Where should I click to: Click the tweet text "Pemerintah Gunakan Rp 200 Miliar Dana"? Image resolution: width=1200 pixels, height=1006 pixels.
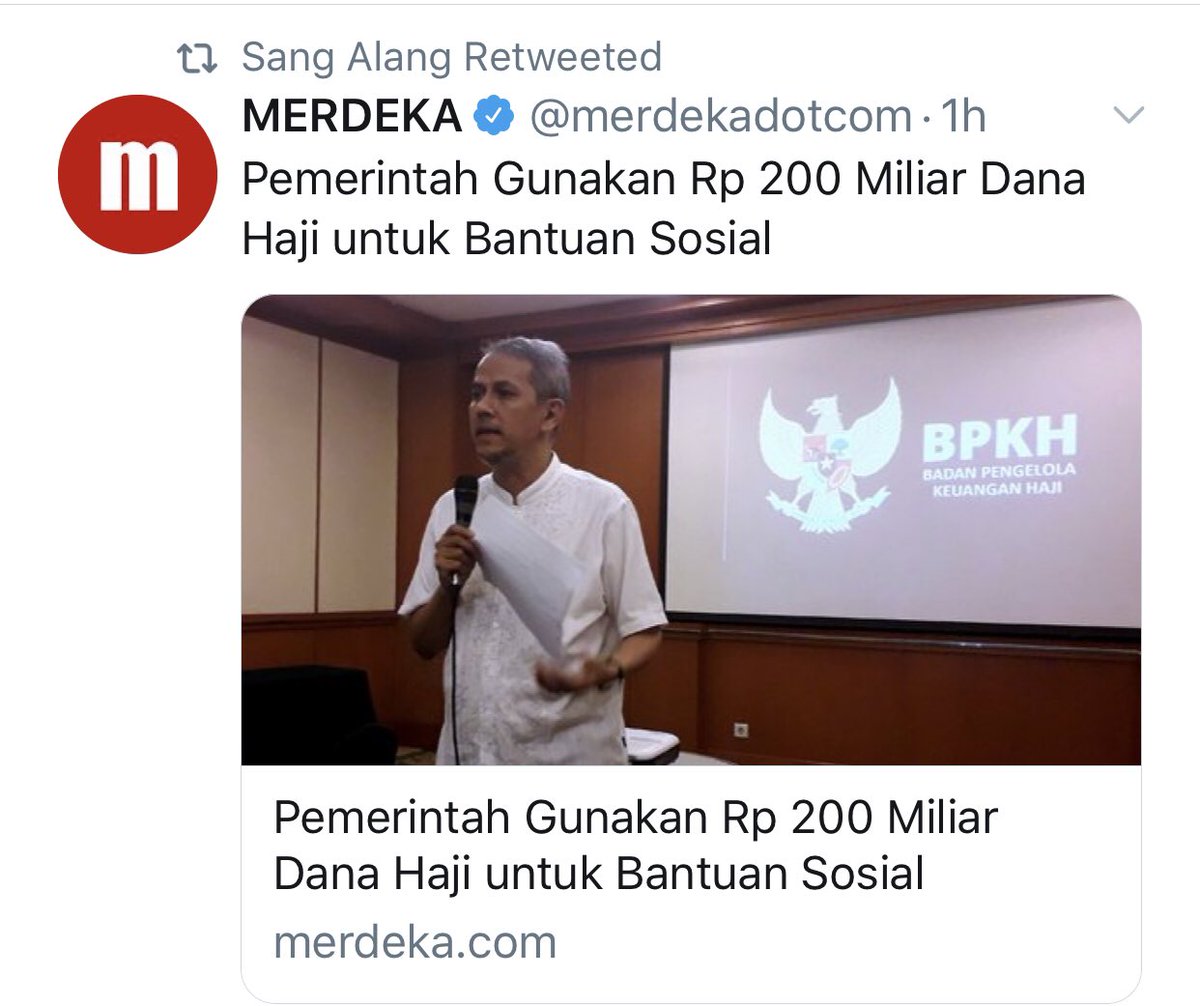click(x=664, y=180)
